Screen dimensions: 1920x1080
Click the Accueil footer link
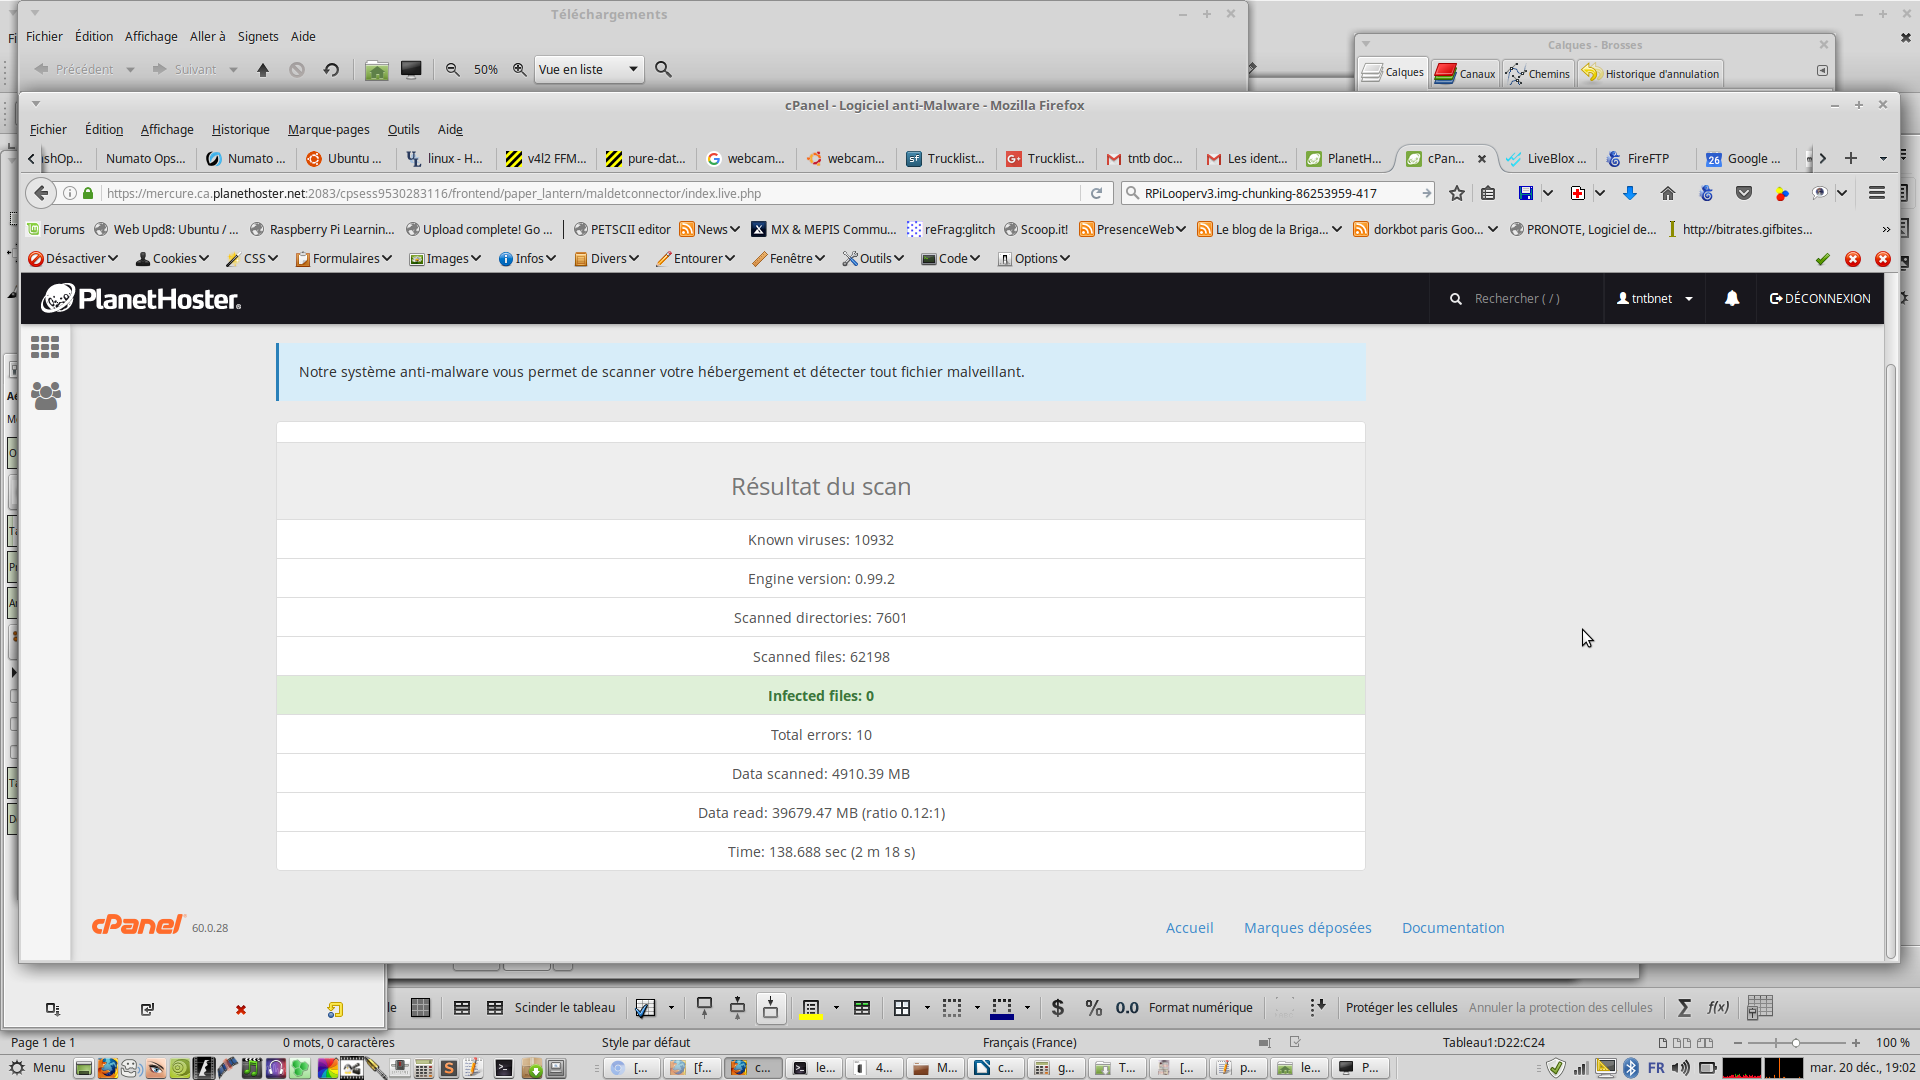1189,928
